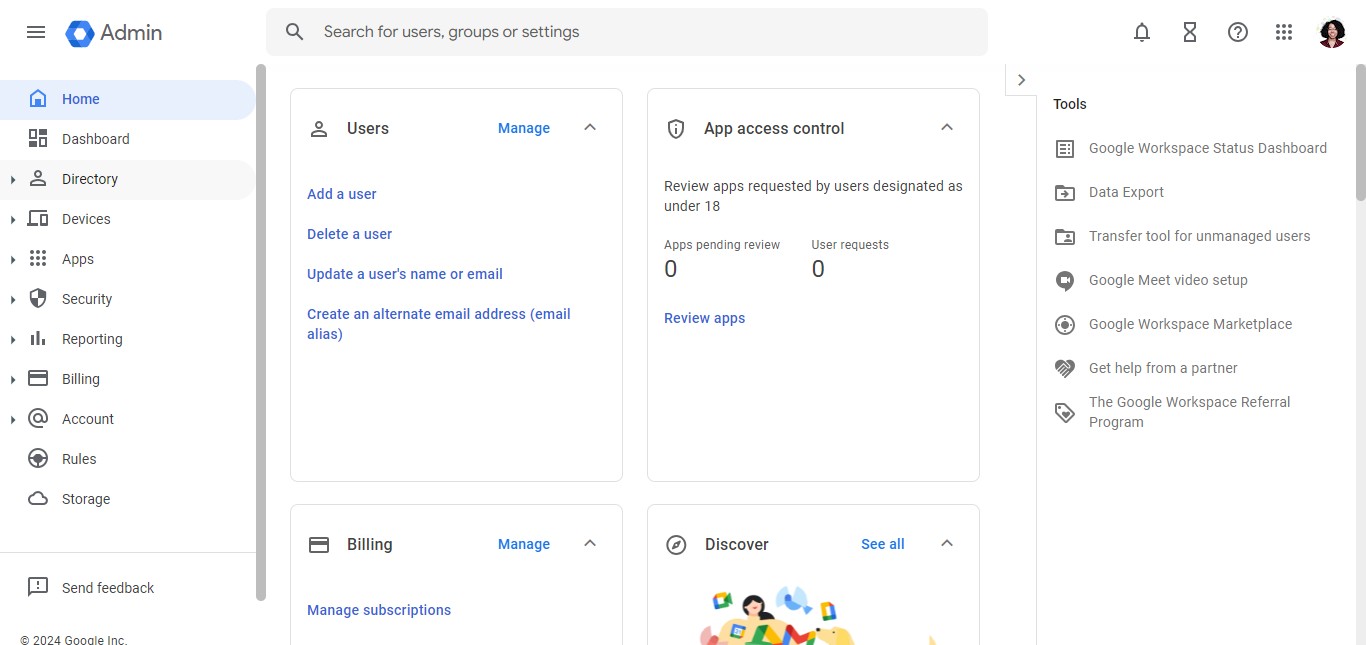The height and width of the screenshot is (645, 1366).
Task: Click the Add a user link
Action: coord(342,194)
